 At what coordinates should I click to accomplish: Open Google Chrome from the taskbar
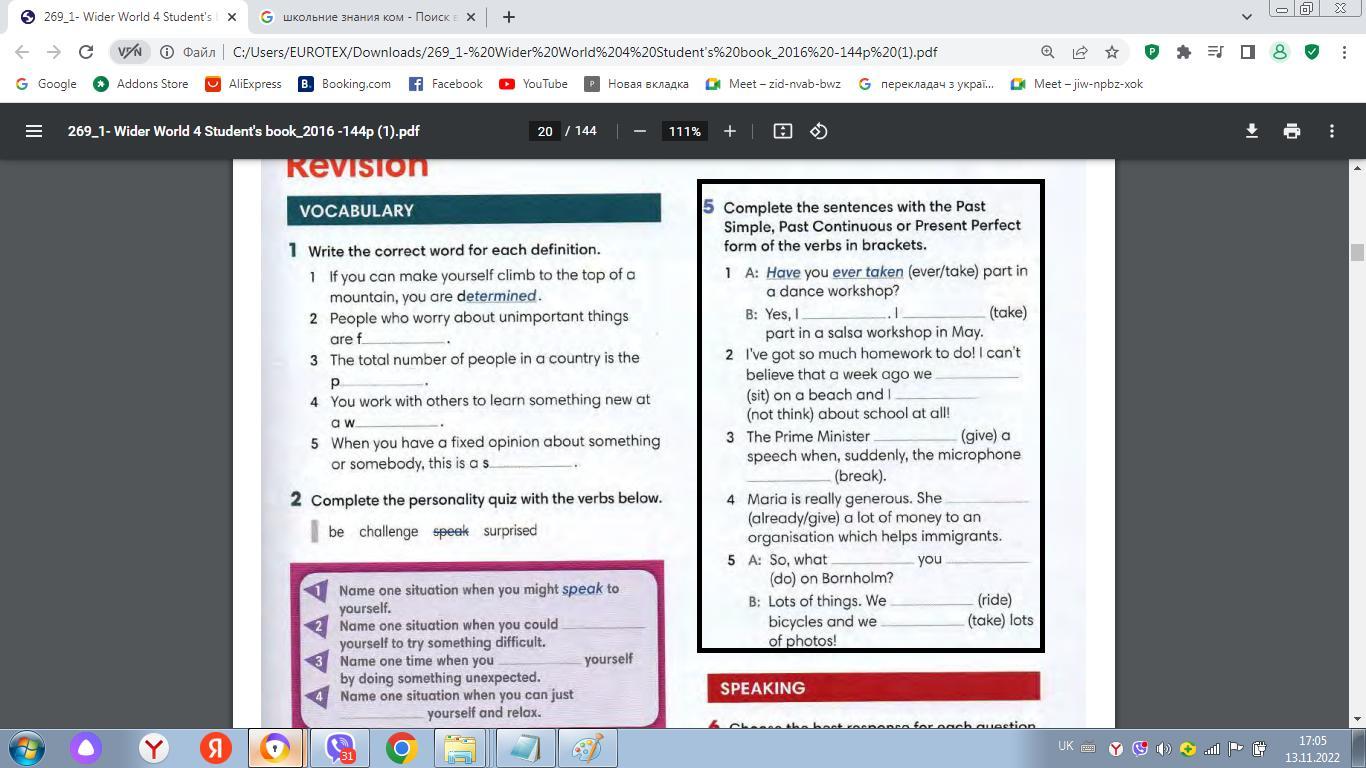(x=401, y=748)
